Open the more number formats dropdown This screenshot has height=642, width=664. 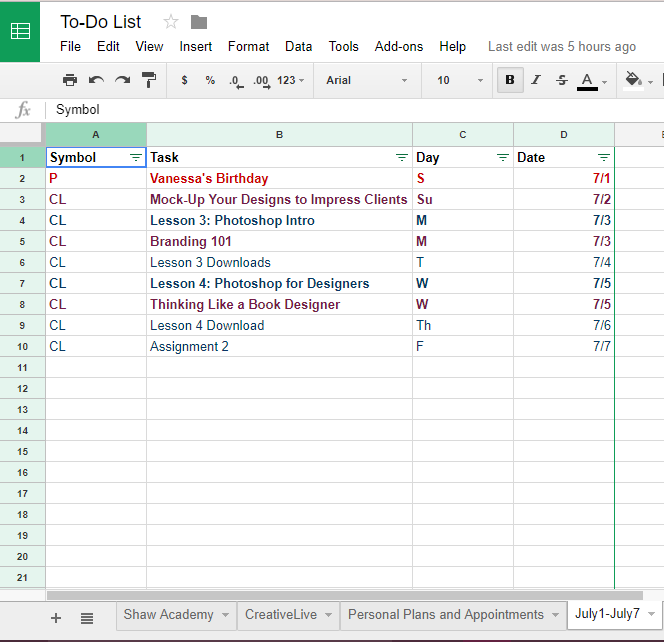click(290, 80)
